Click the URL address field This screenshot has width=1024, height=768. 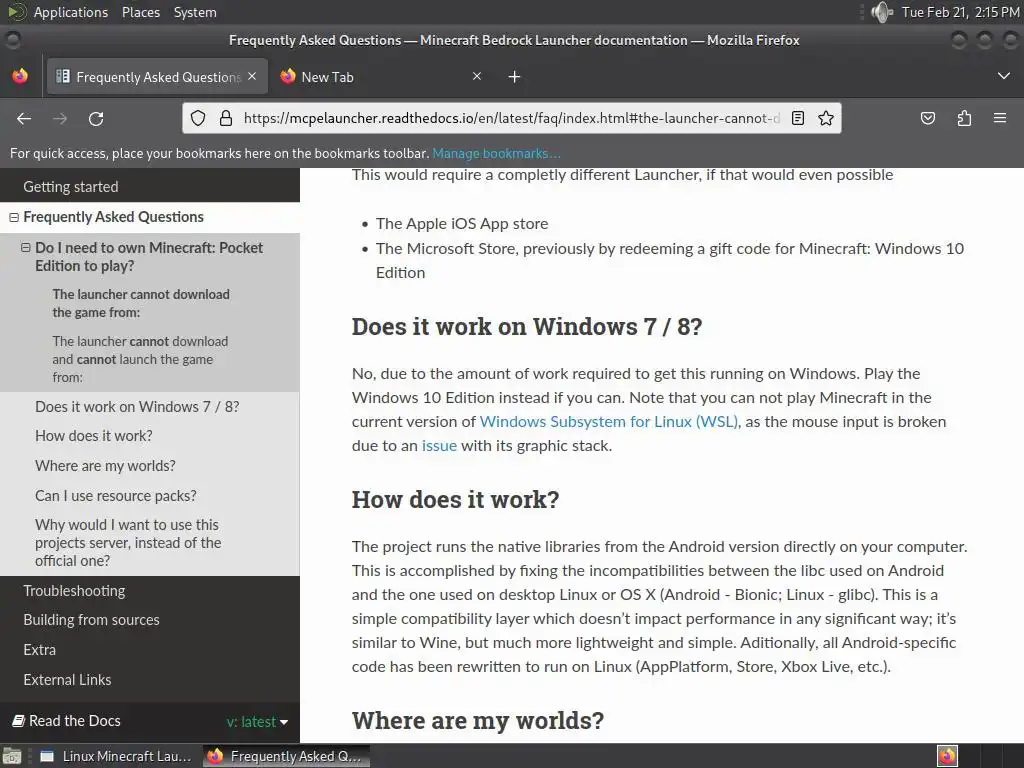coord(511,118)
